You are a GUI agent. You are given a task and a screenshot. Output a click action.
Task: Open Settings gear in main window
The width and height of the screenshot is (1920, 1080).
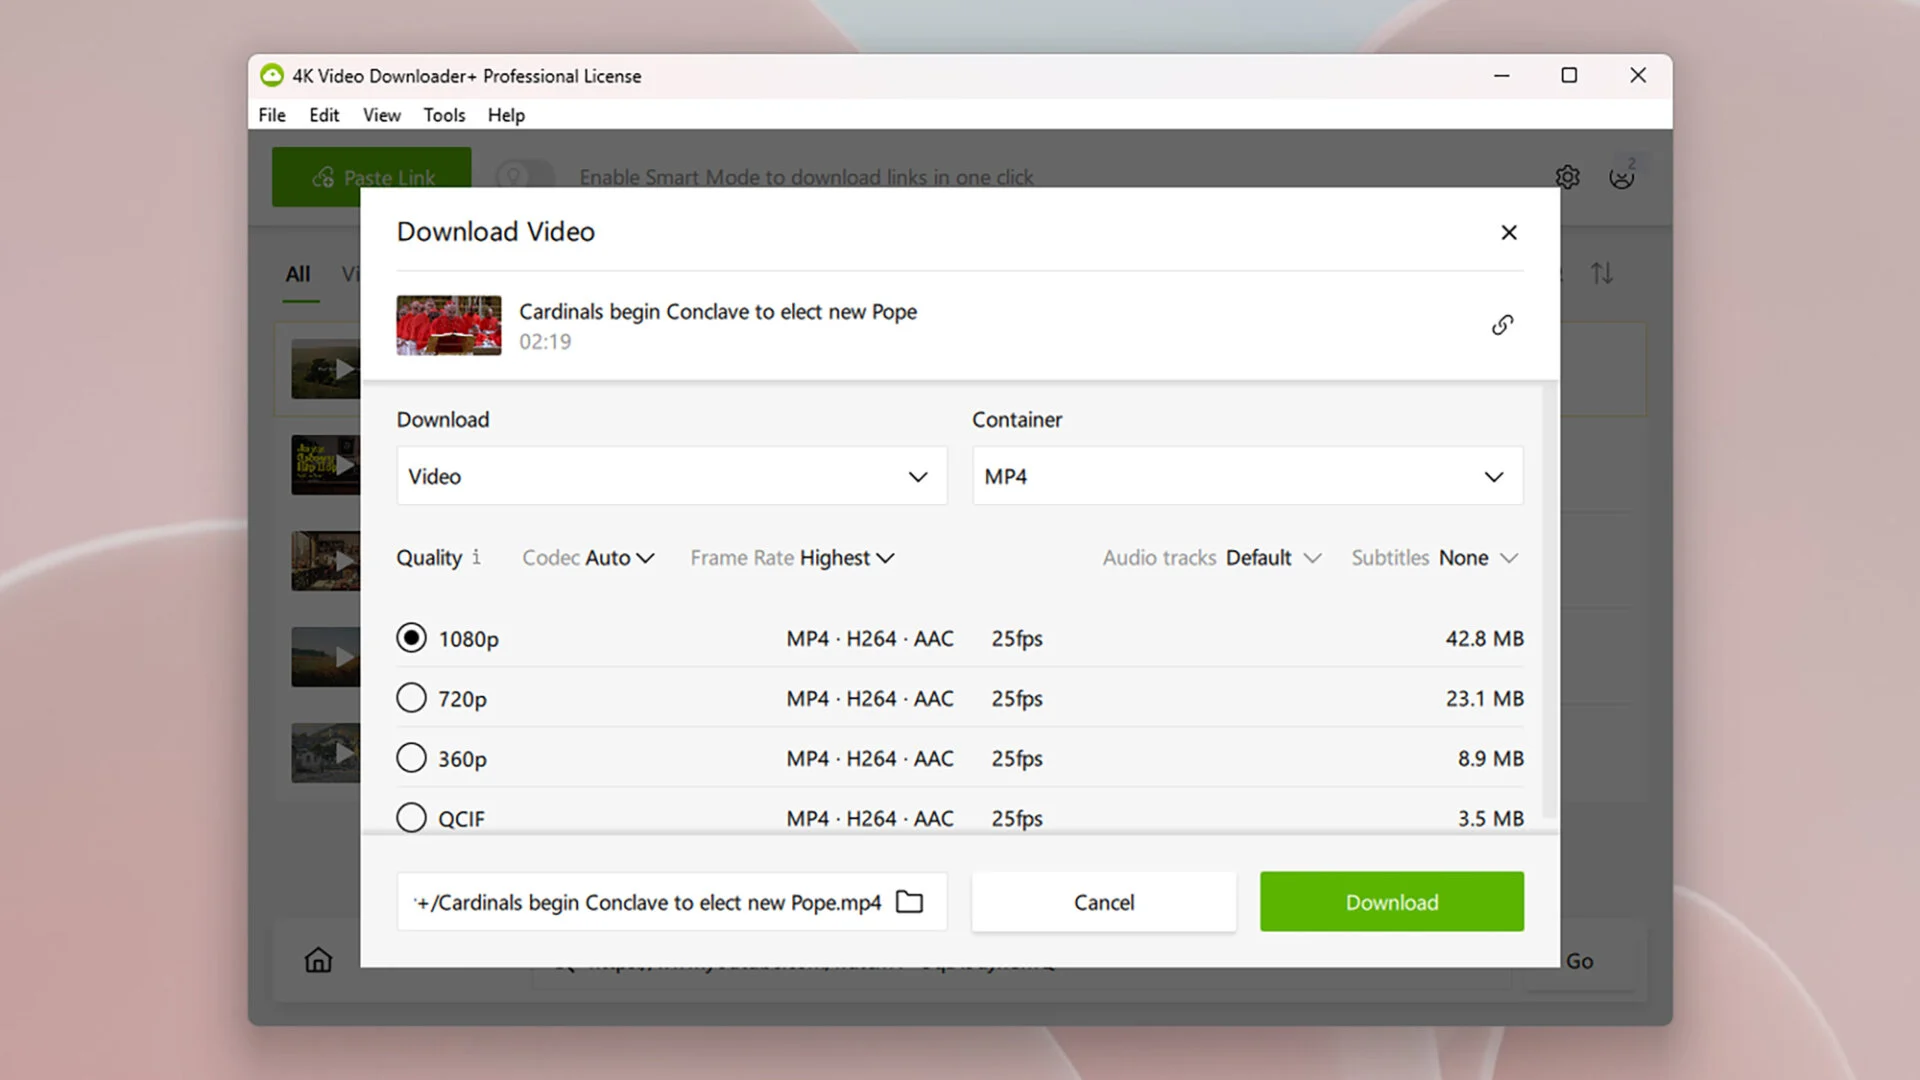click(x=1567, y=177)
